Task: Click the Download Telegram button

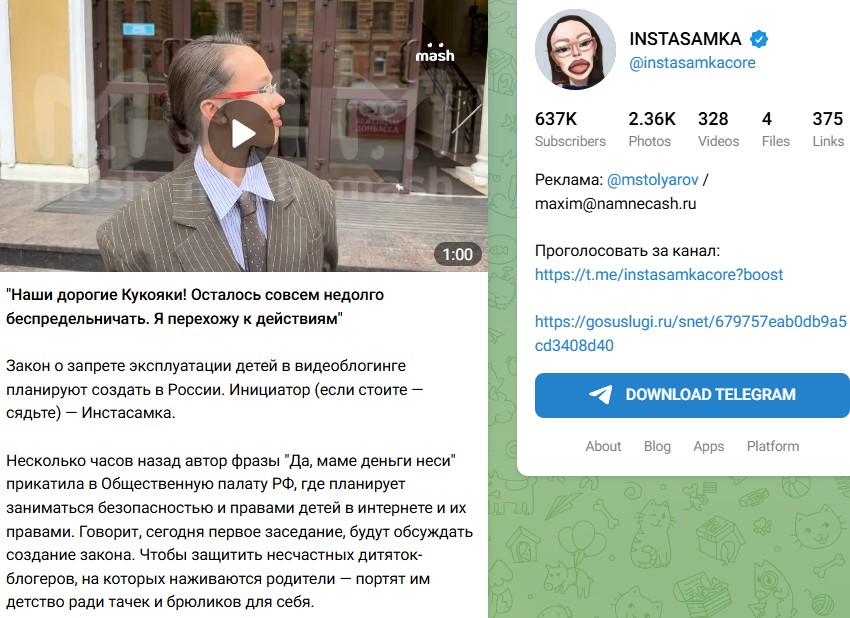Action: 692,395
